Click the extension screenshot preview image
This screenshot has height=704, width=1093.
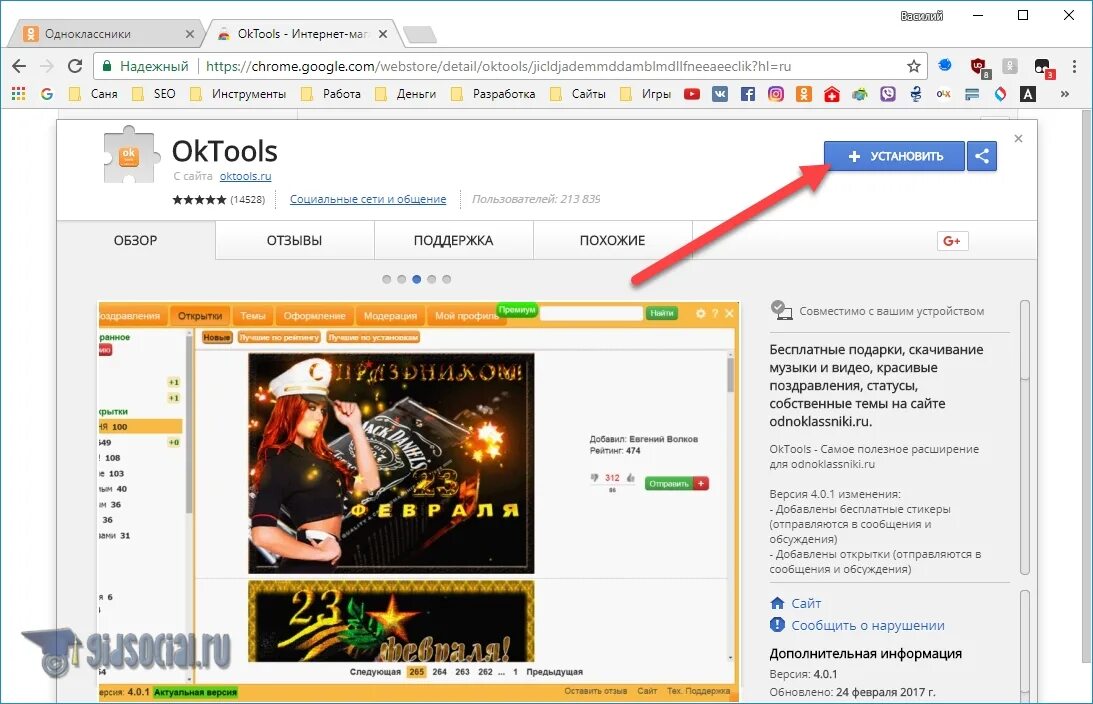pos(418,502)
